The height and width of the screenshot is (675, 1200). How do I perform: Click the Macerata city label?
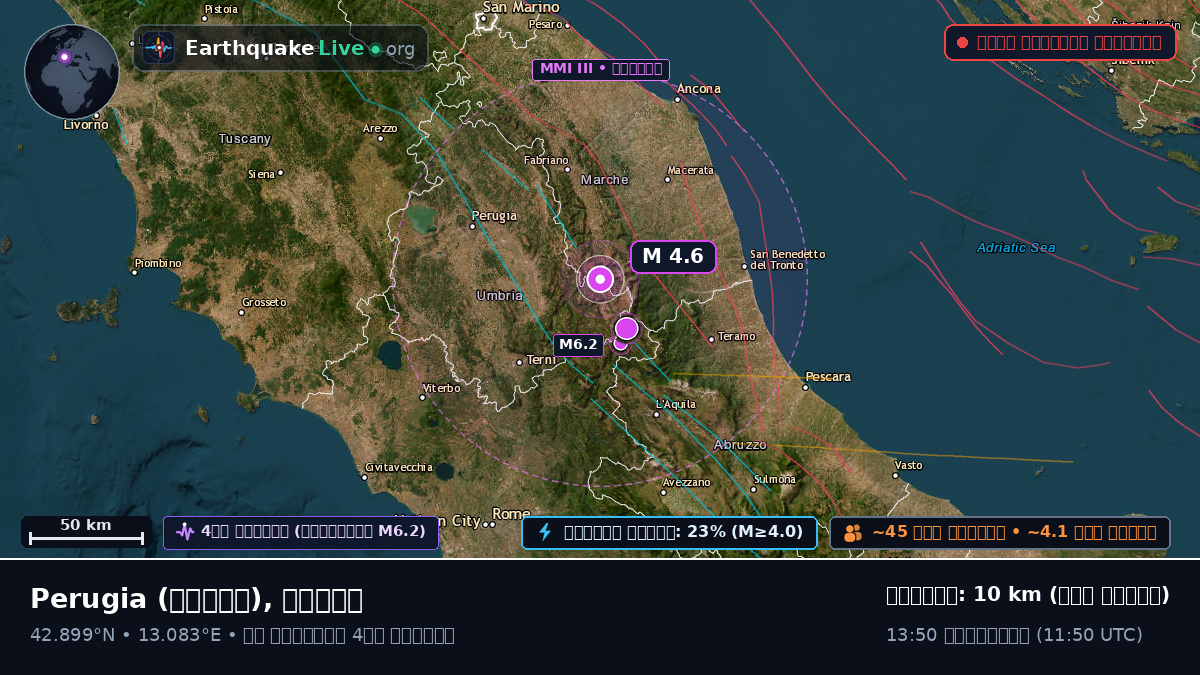(x=691, y=170)
